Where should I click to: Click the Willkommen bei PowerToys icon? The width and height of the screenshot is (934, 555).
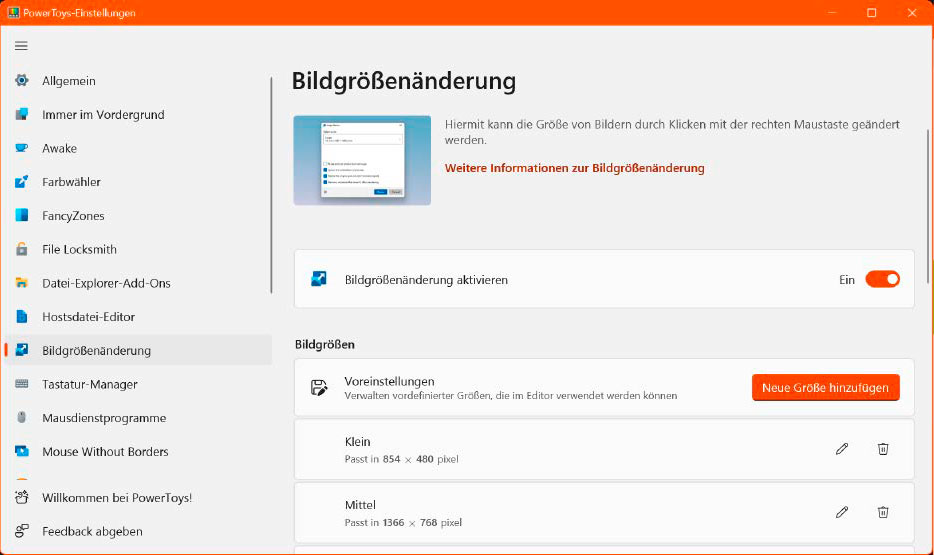pos(22,497)
